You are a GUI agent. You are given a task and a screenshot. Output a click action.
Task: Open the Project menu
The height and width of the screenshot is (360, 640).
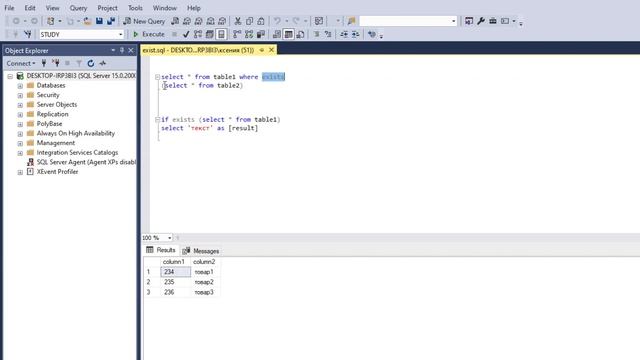[x=107, y=8]
